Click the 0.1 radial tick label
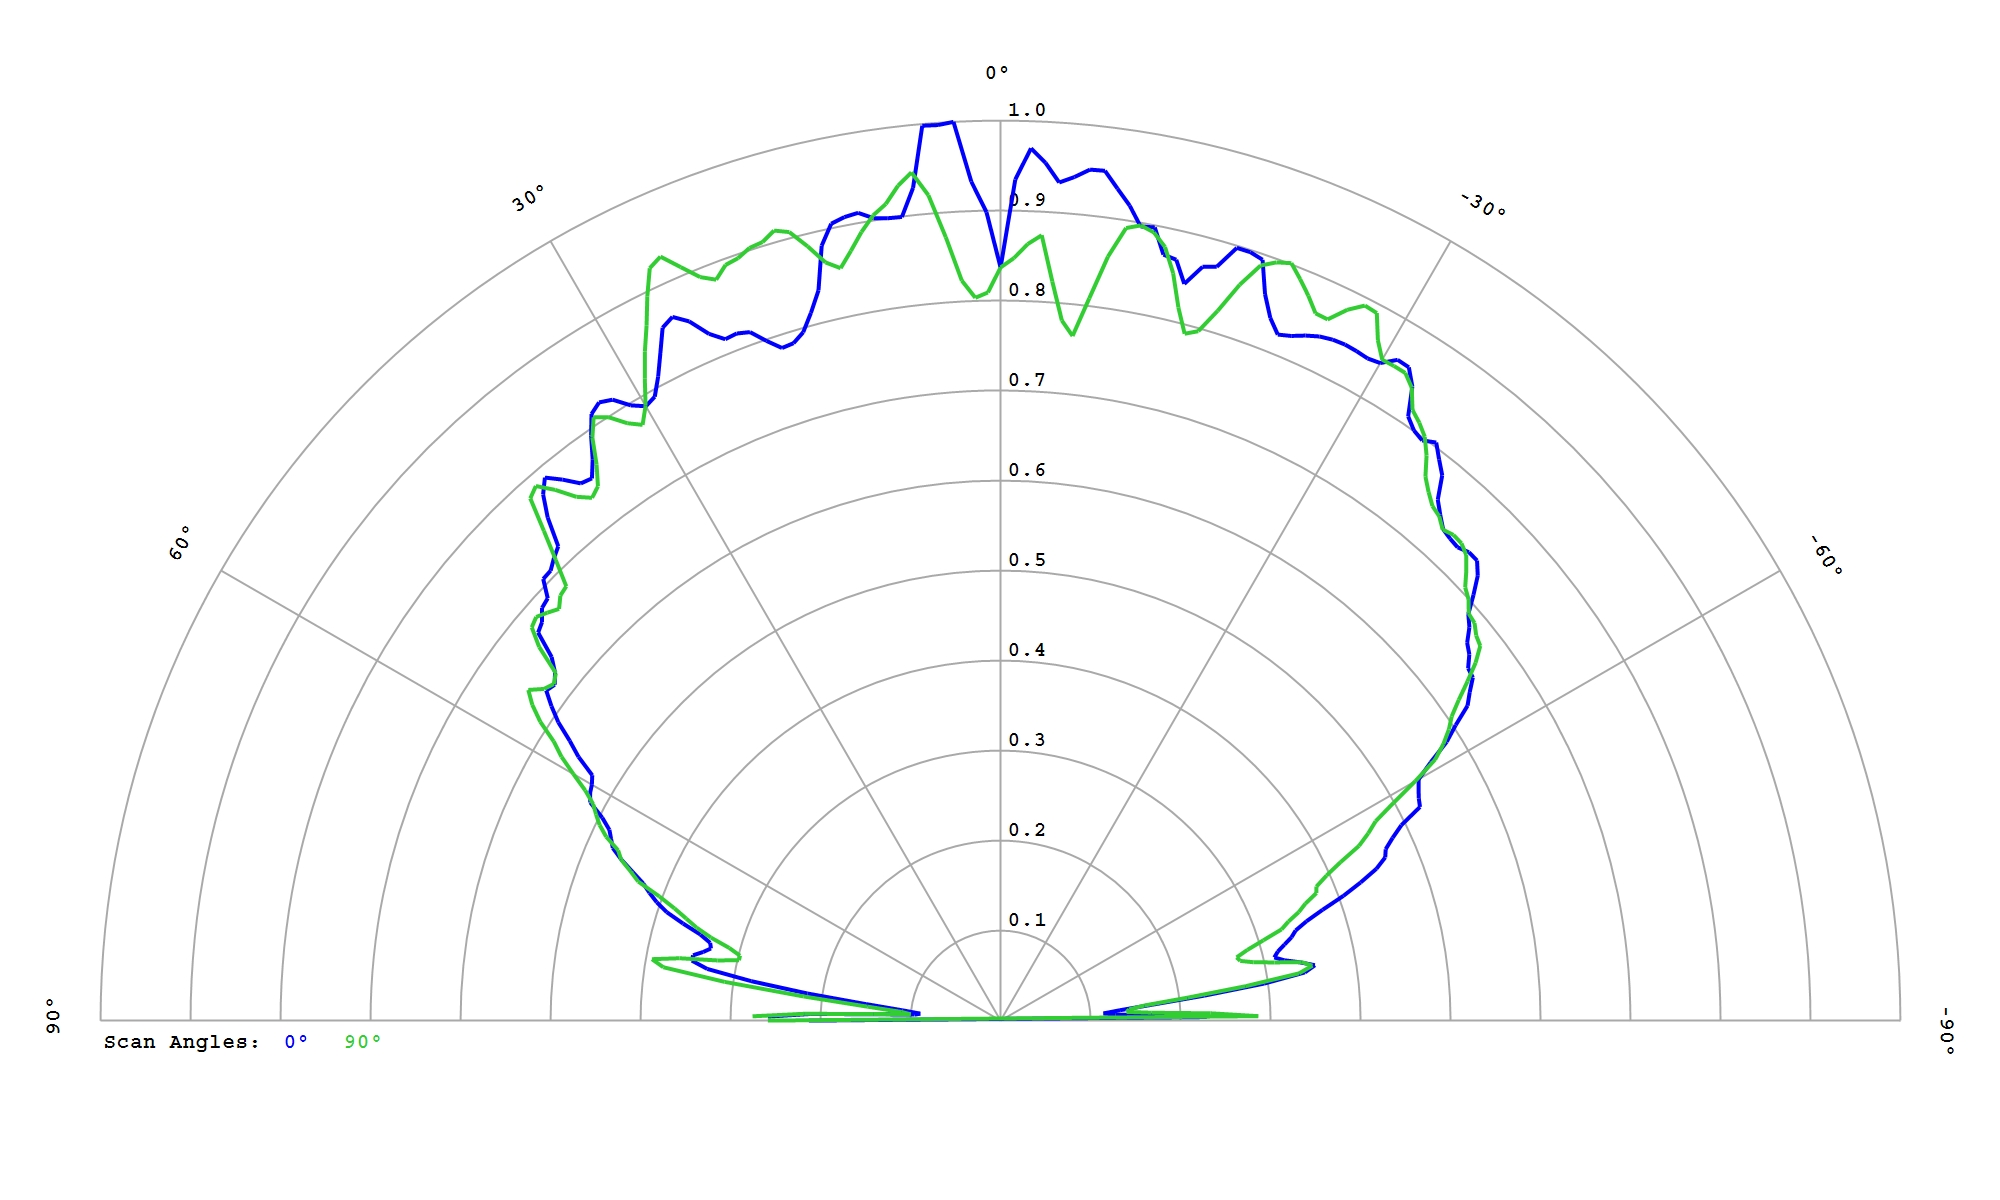2000x1200 pixels. click(x=1027, y=920)
